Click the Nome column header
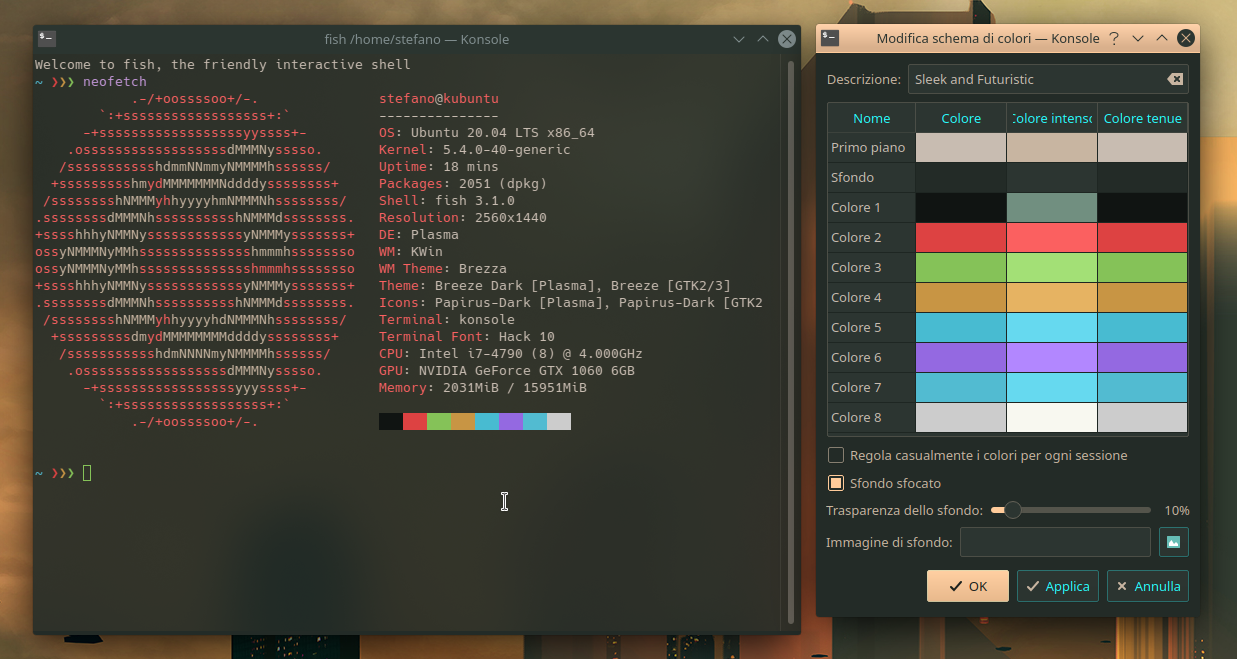1237x659 pixels. (872, 118)
